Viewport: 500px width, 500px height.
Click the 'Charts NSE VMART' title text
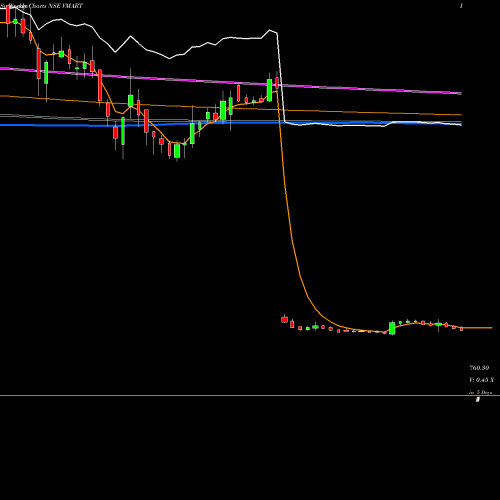click(x=56, y=6)
